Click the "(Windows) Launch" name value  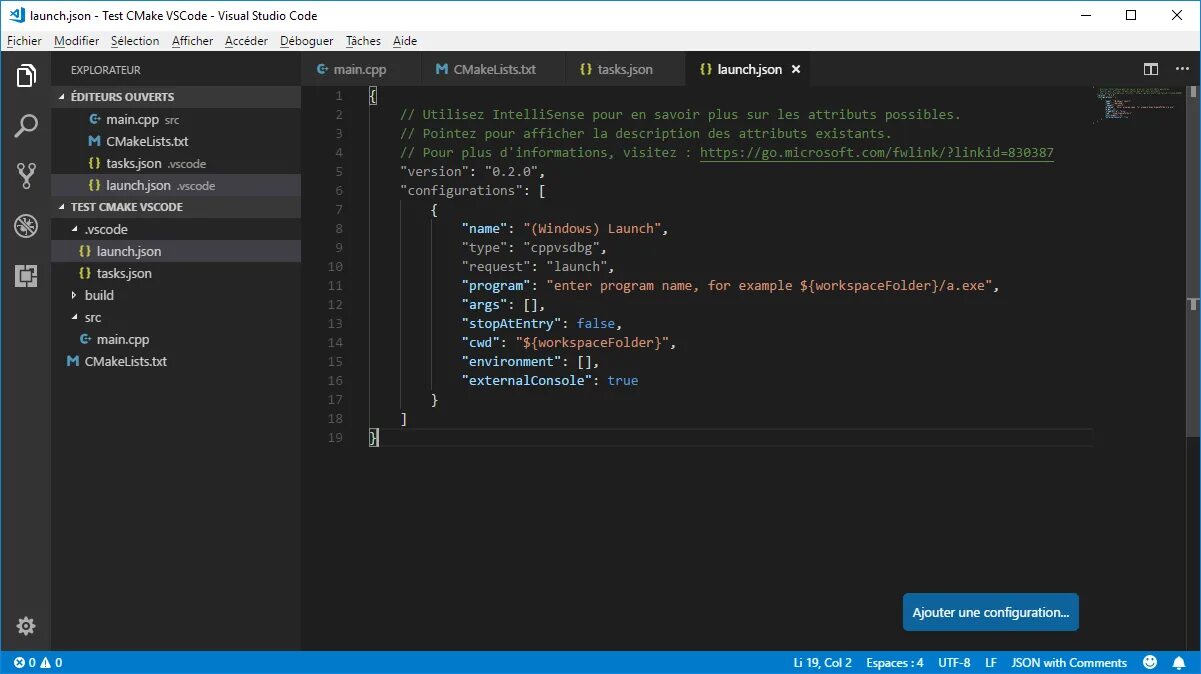(x=593, y=228)
